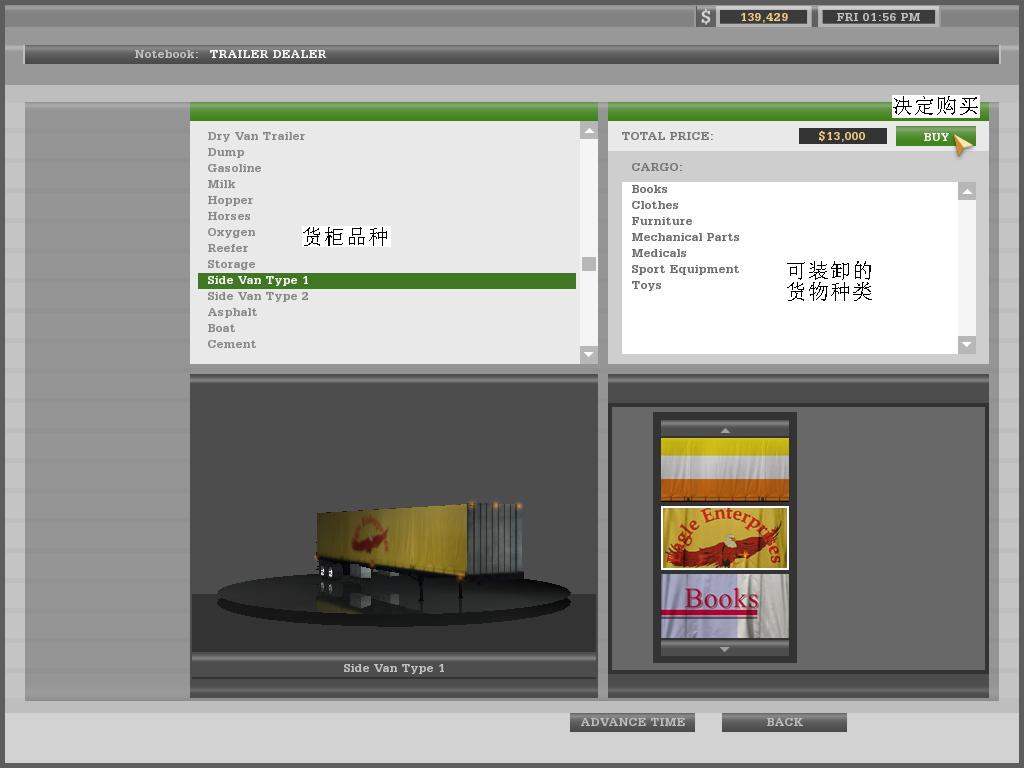Go back using the Back button
This screenshot has height=768, width=1024.
coord(784,722)
